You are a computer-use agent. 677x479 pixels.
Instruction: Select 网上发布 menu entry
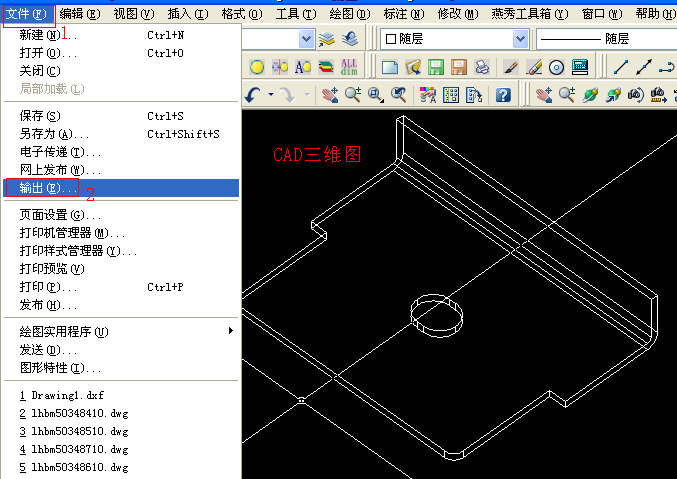(121, 170)
